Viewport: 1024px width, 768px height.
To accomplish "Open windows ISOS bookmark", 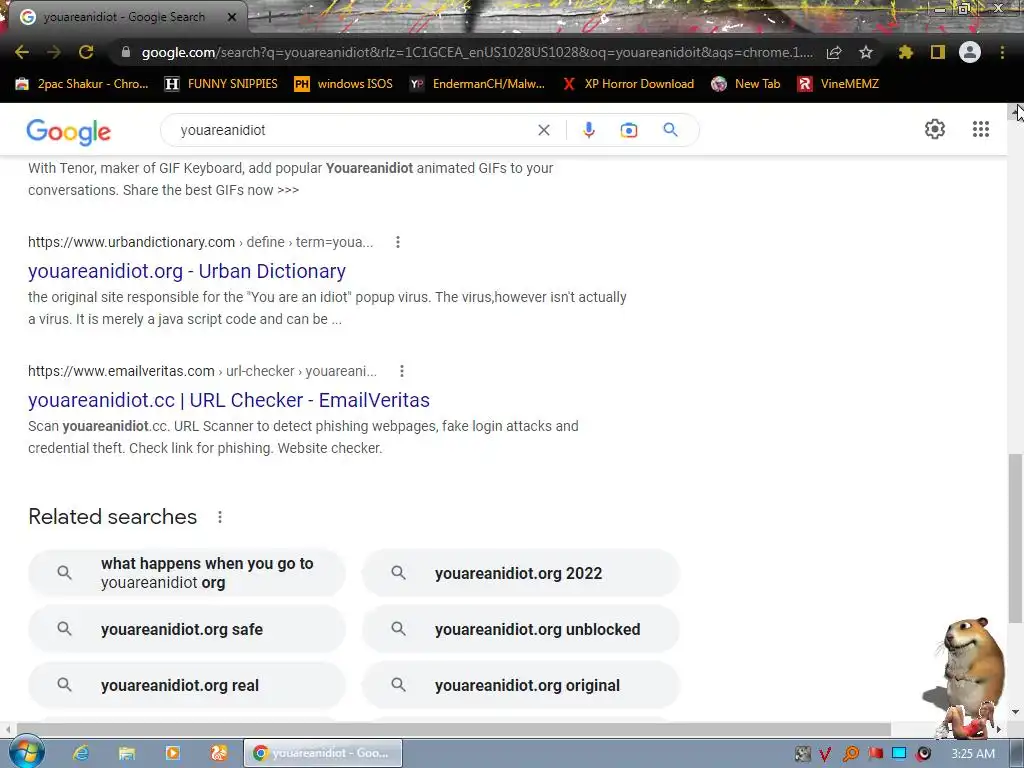I will pos(344,84).
